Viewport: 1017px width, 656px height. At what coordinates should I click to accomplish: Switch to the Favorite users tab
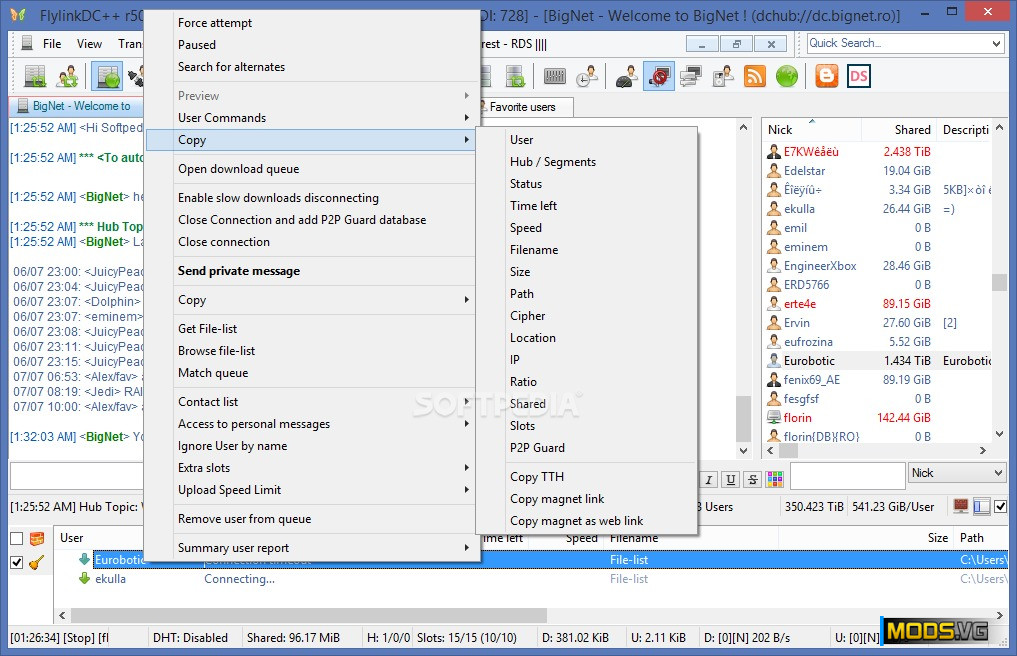[521, 106]
